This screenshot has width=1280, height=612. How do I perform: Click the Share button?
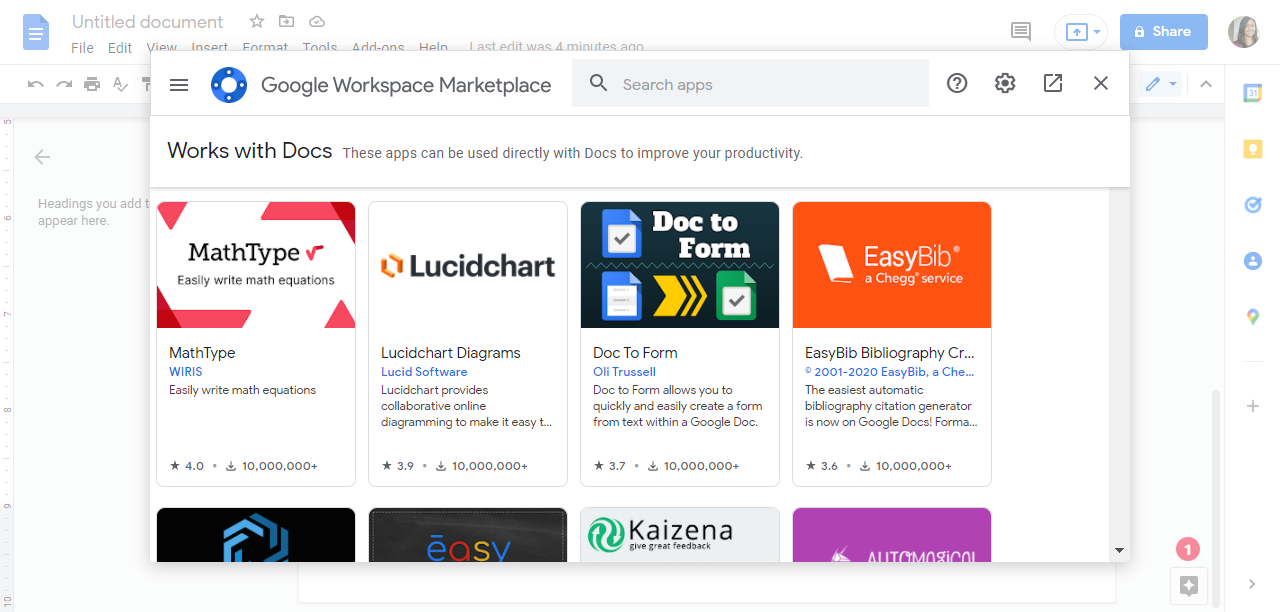[1164, 32]
